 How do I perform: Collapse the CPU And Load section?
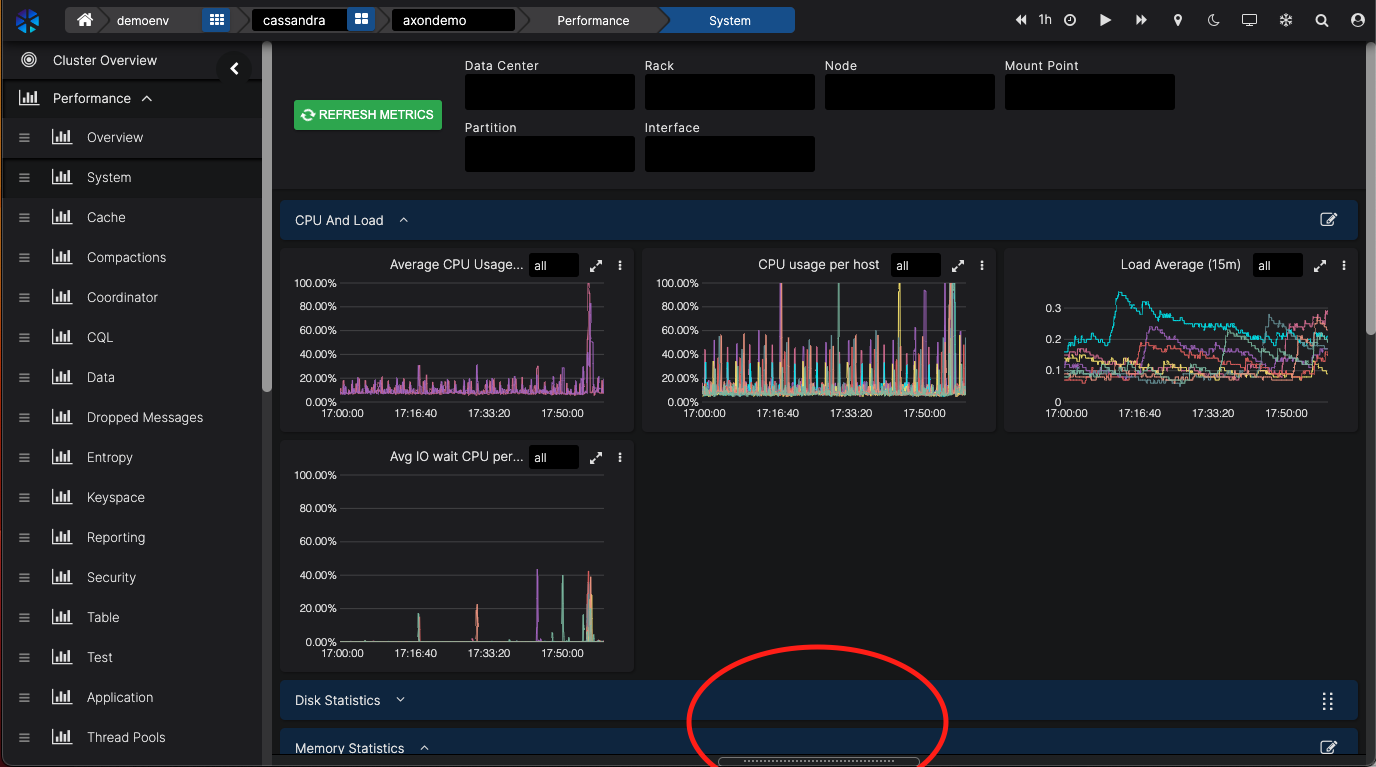[x=404, y=220]
